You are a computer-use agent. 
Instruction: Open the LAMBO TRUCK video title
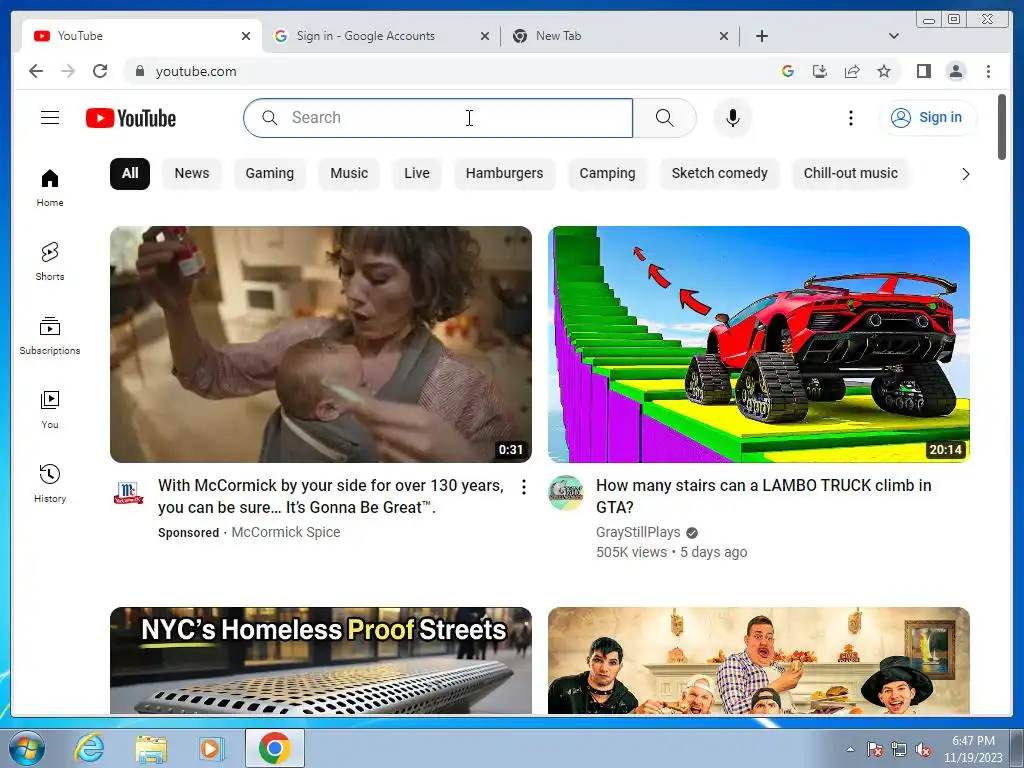[x=763, y=496]
